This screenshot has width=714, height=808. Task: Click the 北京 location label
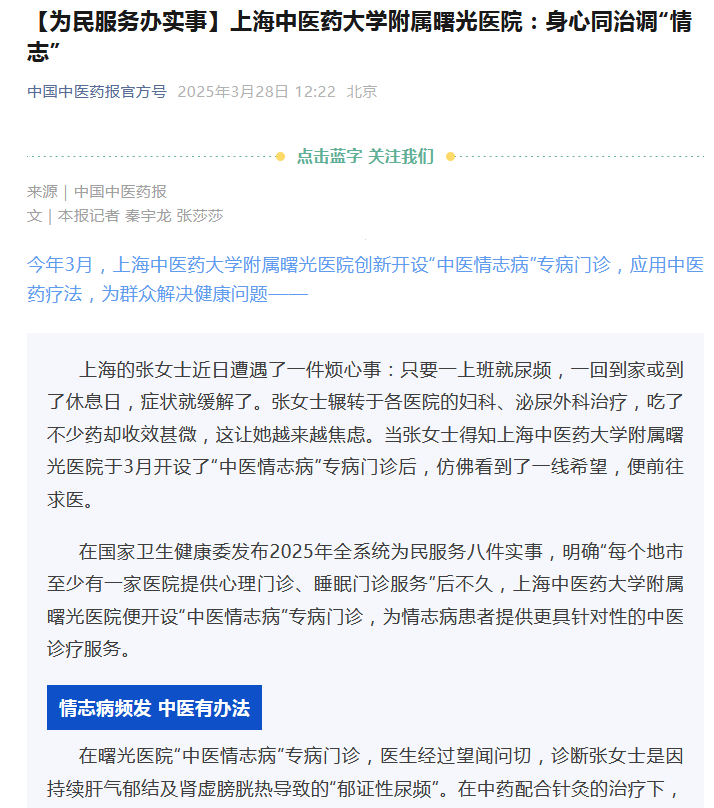point(362,92)
